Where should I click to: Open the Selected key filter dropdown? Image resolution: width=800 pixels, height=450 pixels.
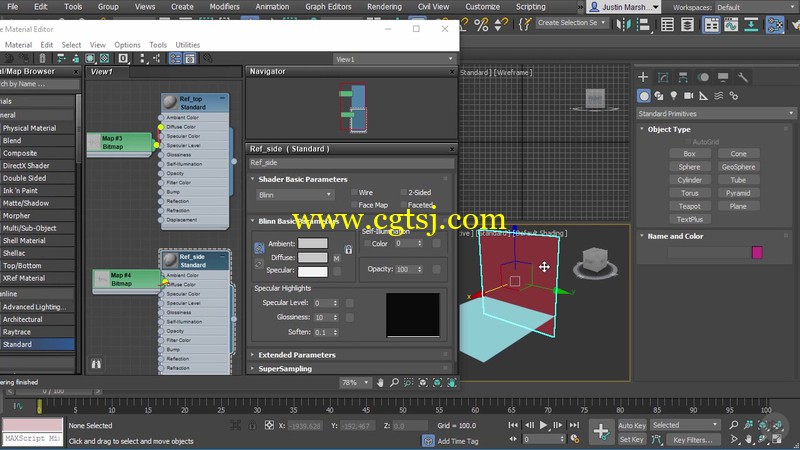click(685, 425)
